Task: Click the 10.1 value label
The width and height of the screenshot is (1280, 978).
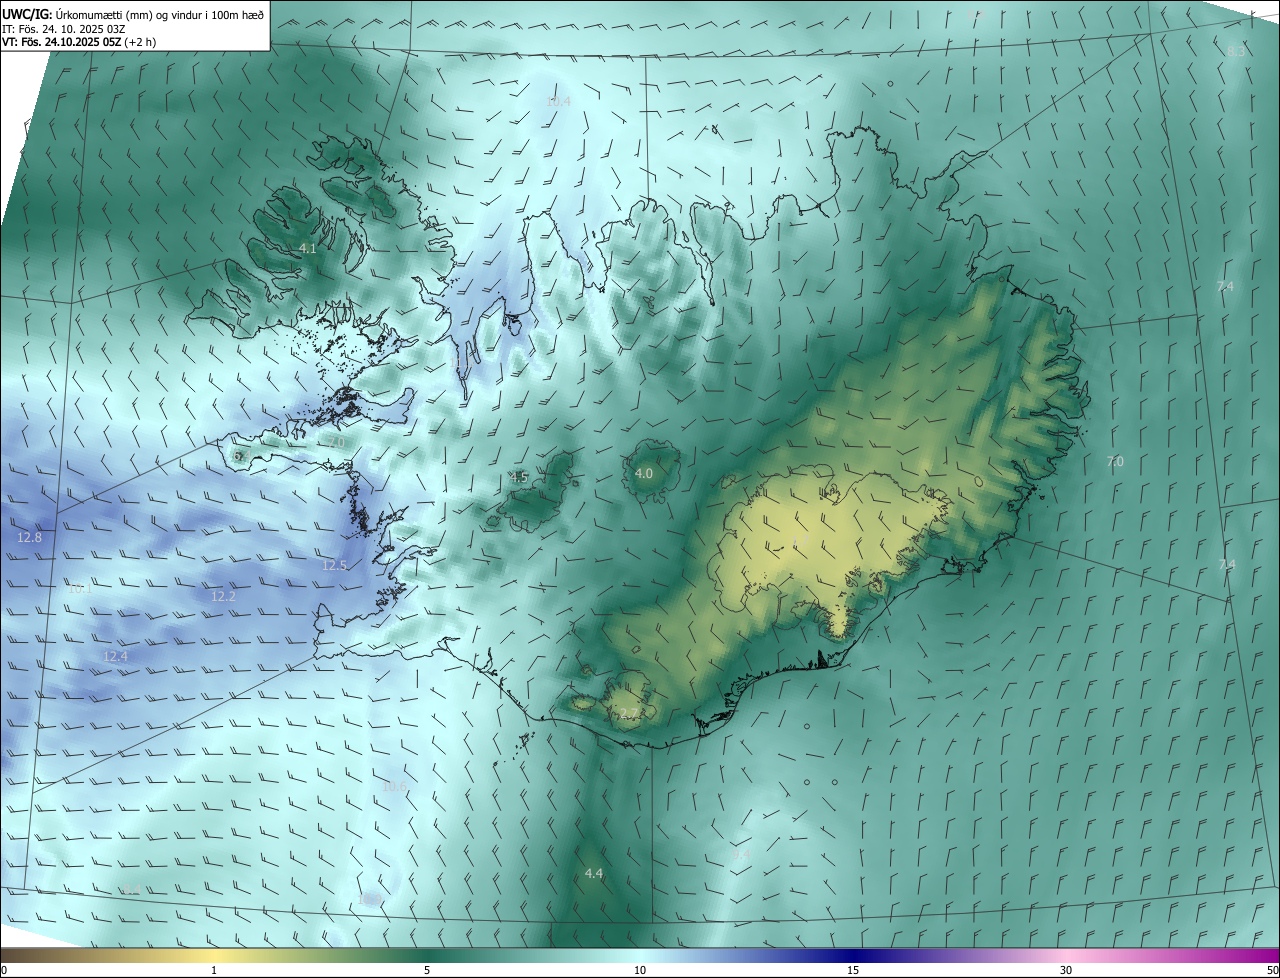Action: (80, 589)
